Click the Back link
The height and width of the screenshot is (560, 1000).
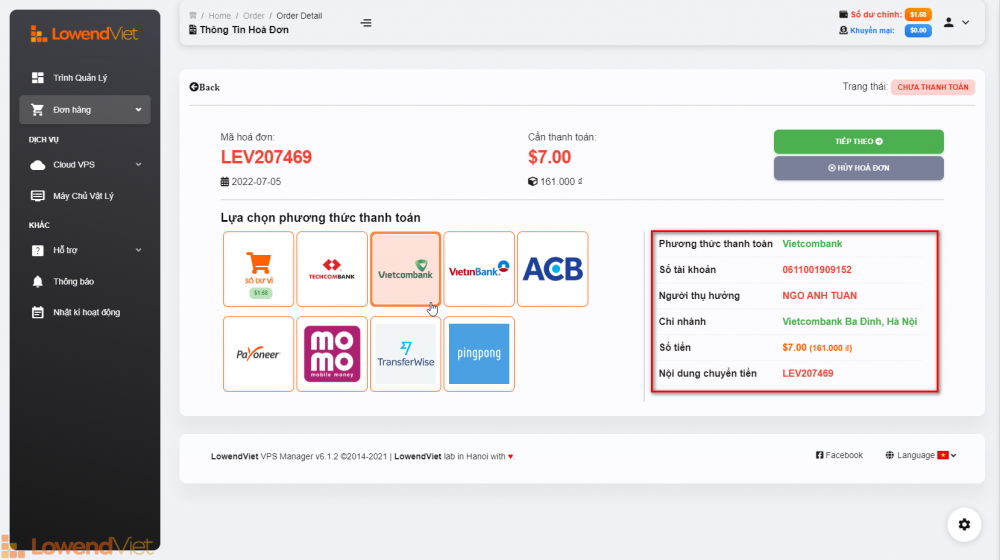204,87
